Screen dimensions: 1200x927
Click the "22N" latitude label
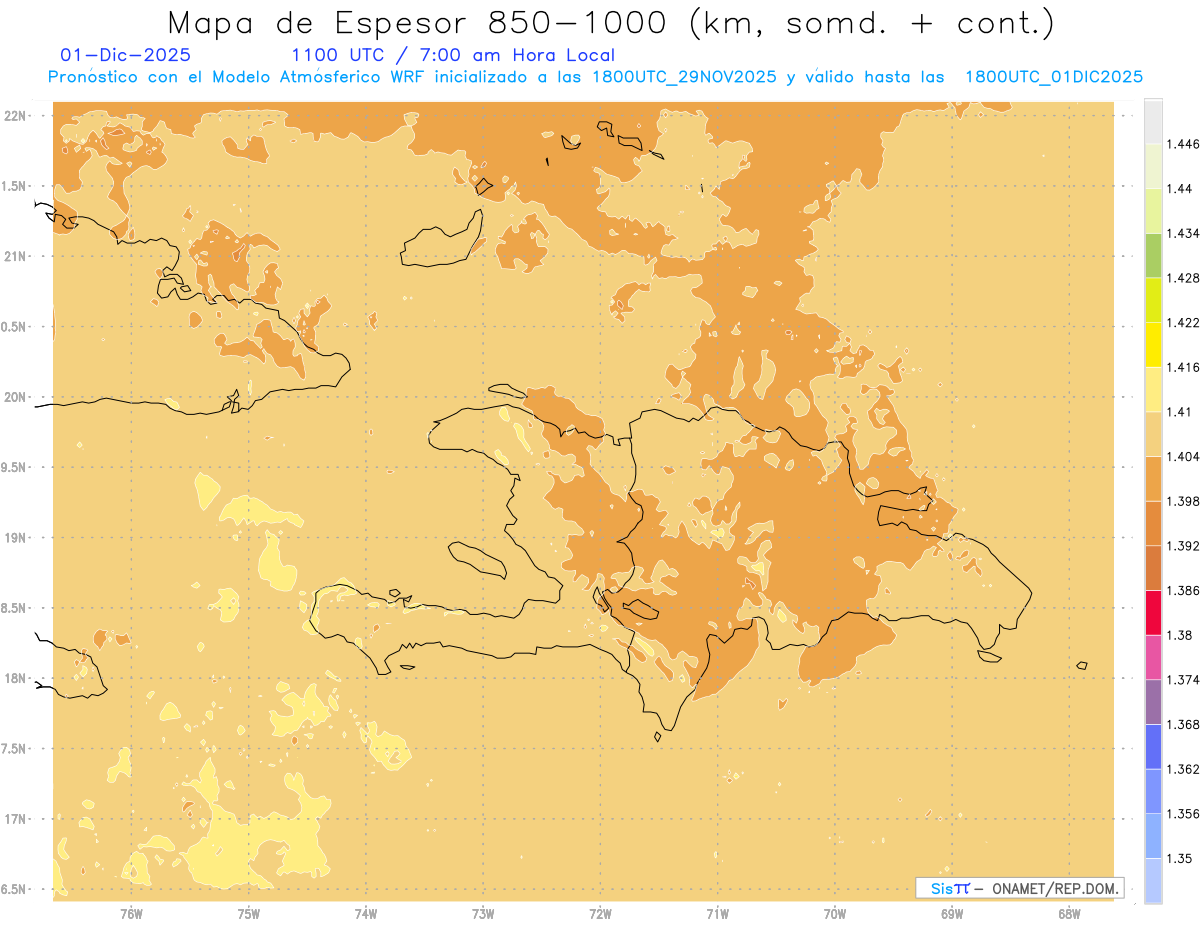(16, 116)
